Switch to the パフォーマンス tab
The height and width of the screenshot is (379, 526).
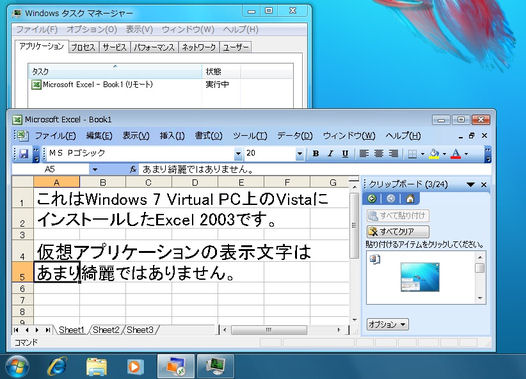click(154, 47)
